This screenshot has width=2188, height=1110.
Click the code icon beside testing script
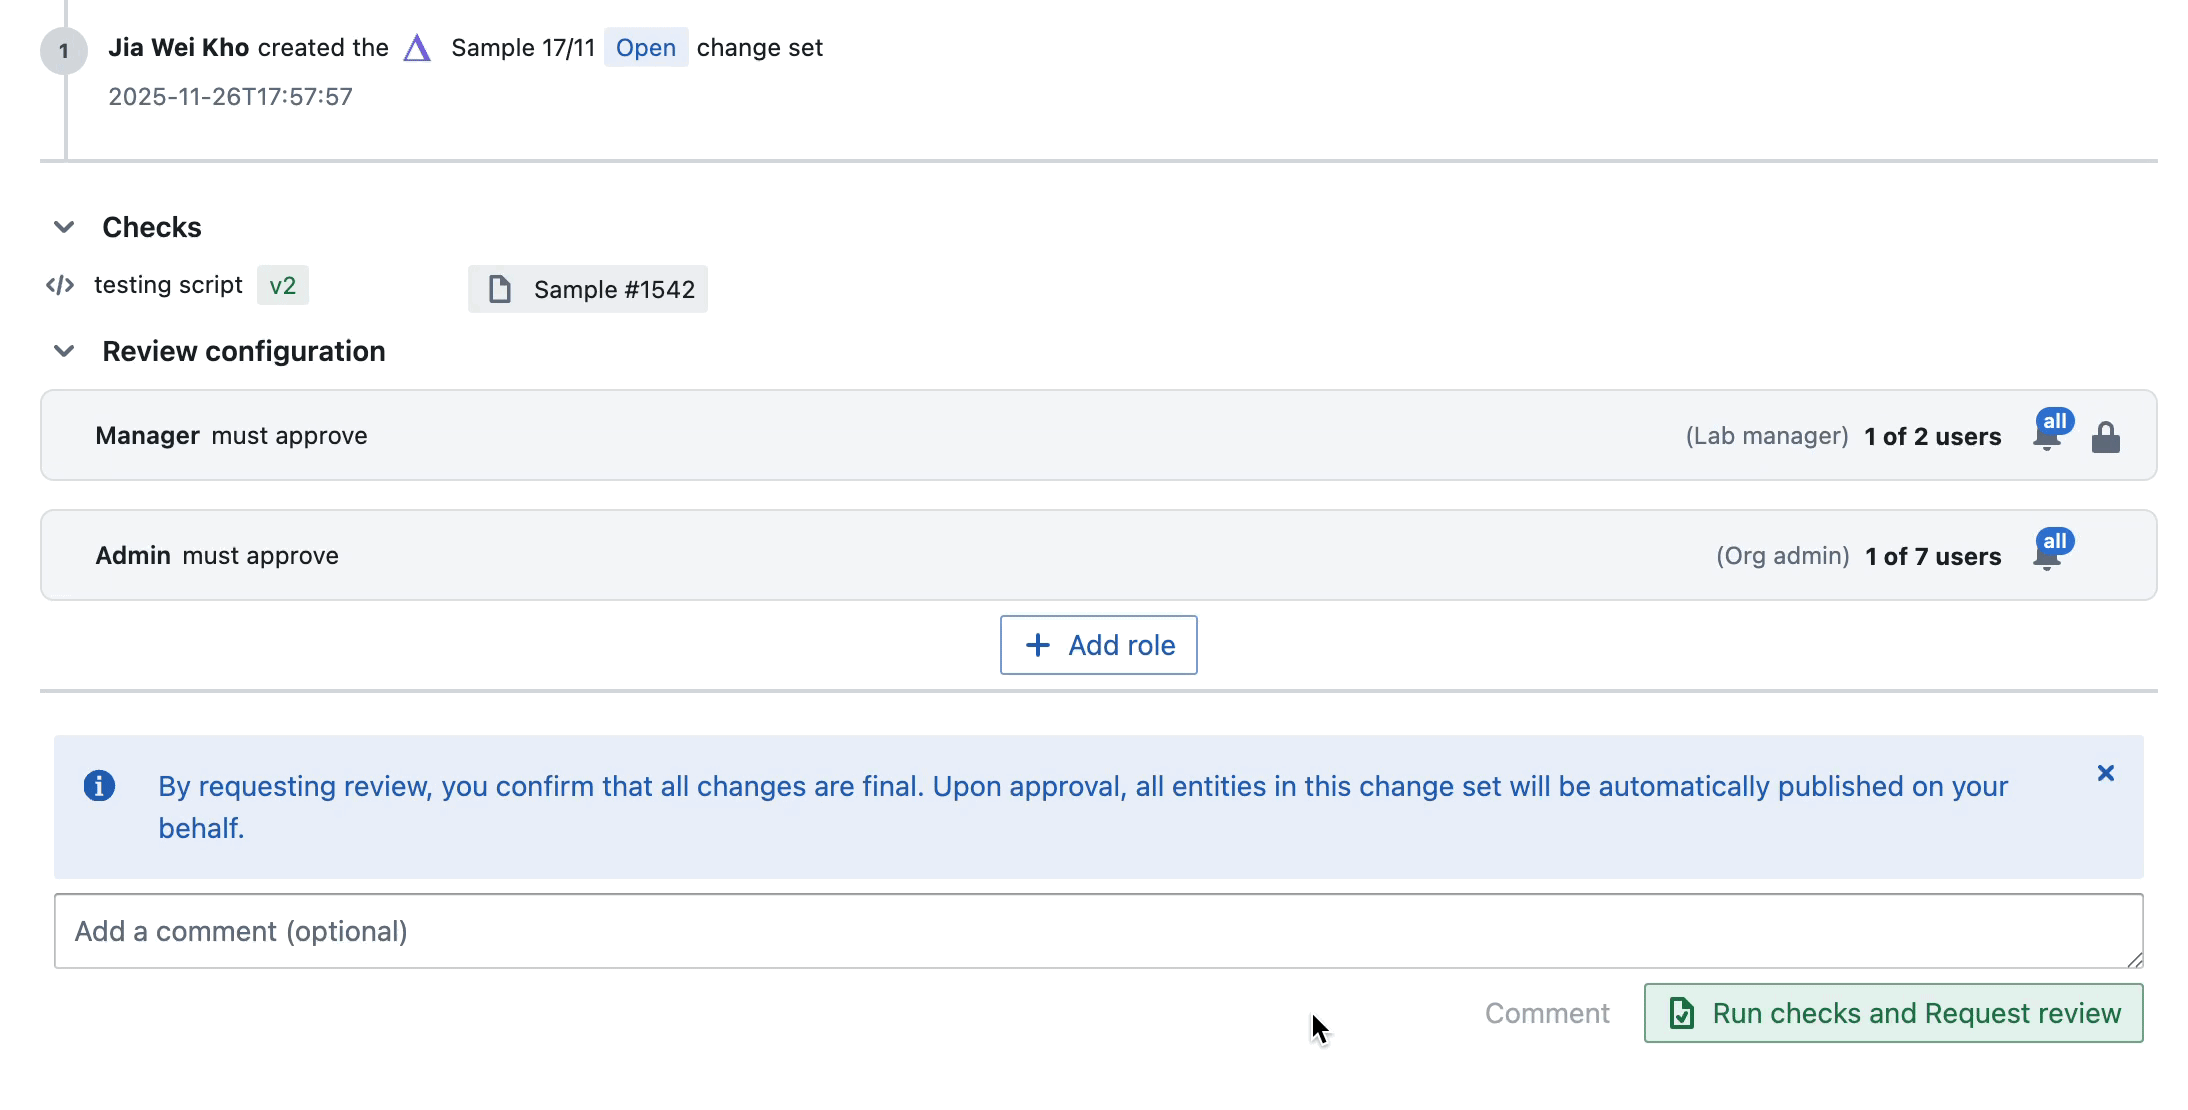pyautogui.click(x=60, y=285)
